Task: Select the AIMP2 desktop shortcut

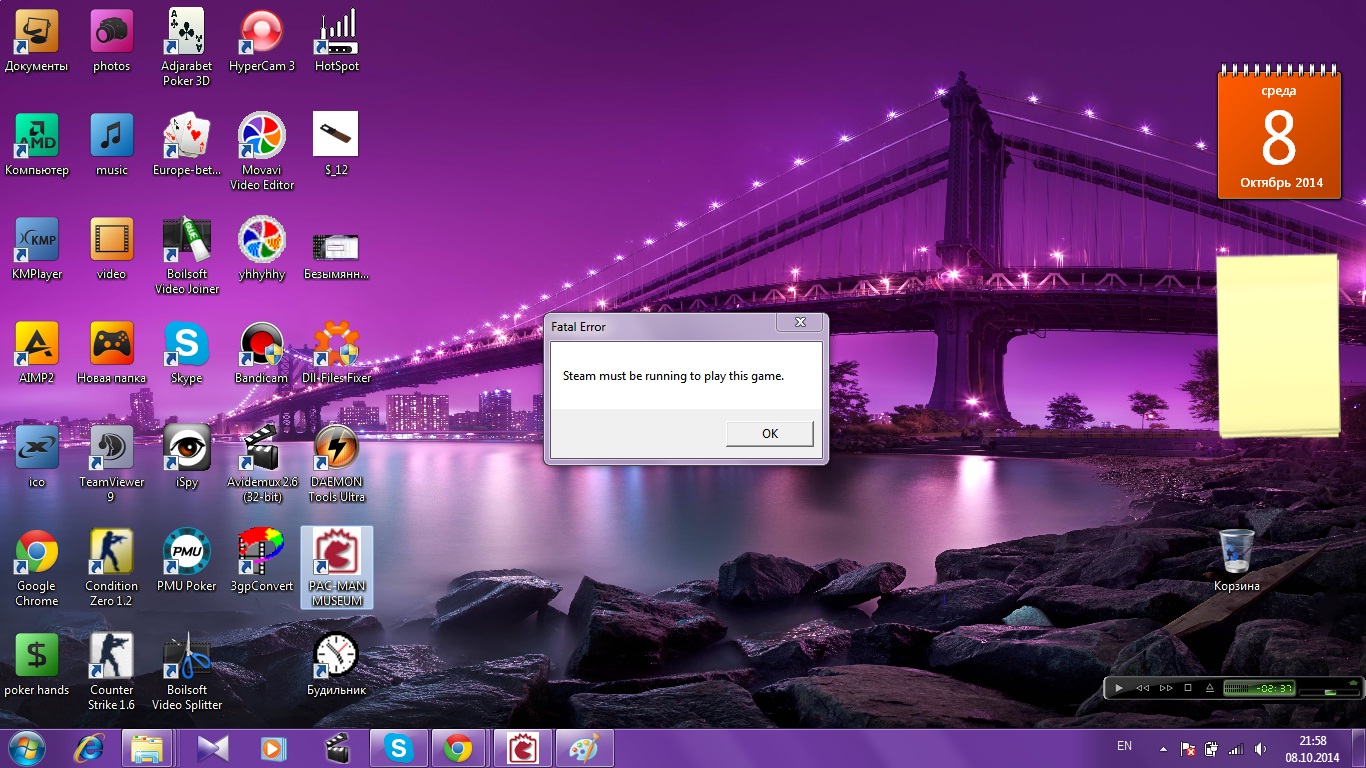Action: (37, 353)
